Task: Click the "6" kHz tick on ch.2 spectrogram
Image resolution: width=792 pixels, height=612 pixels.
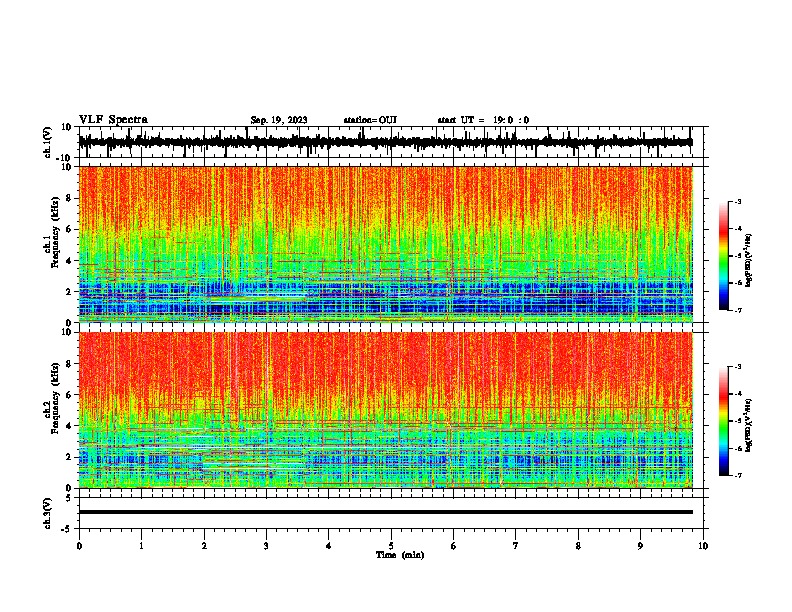Action: [x=70, y=395]
